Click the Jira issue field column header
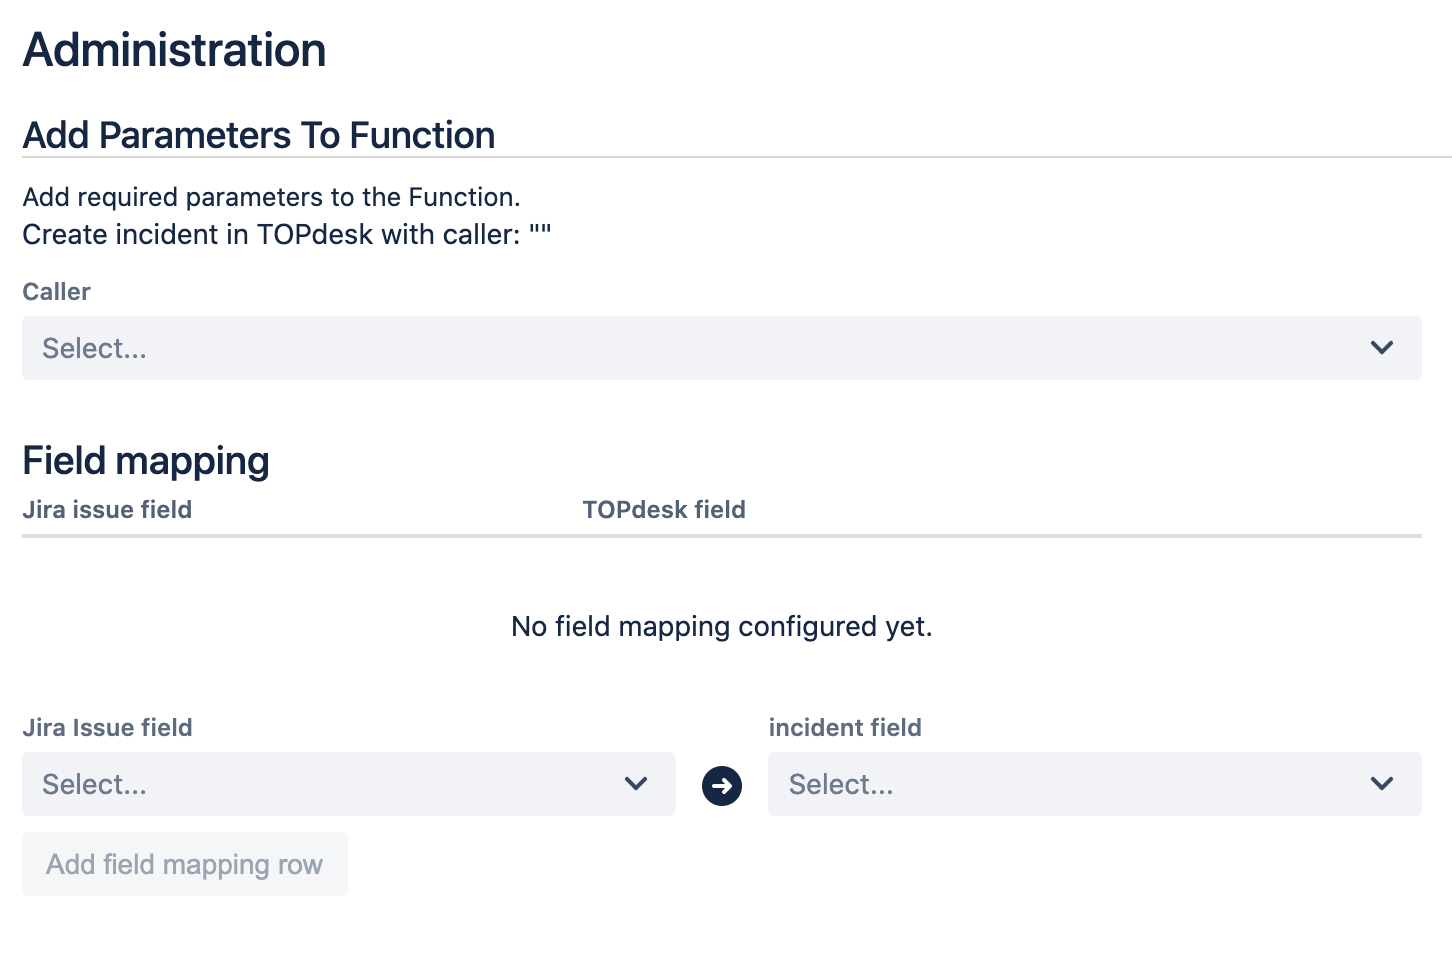Screen dimensions: 1452x980 click(x=107, y=510)
